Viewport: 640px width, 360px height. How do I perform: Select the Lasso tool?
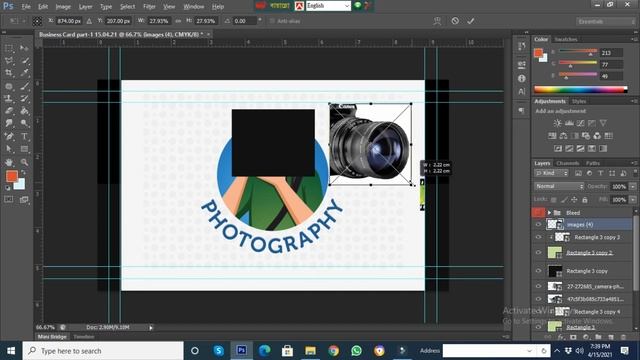(x=9, y=61)
